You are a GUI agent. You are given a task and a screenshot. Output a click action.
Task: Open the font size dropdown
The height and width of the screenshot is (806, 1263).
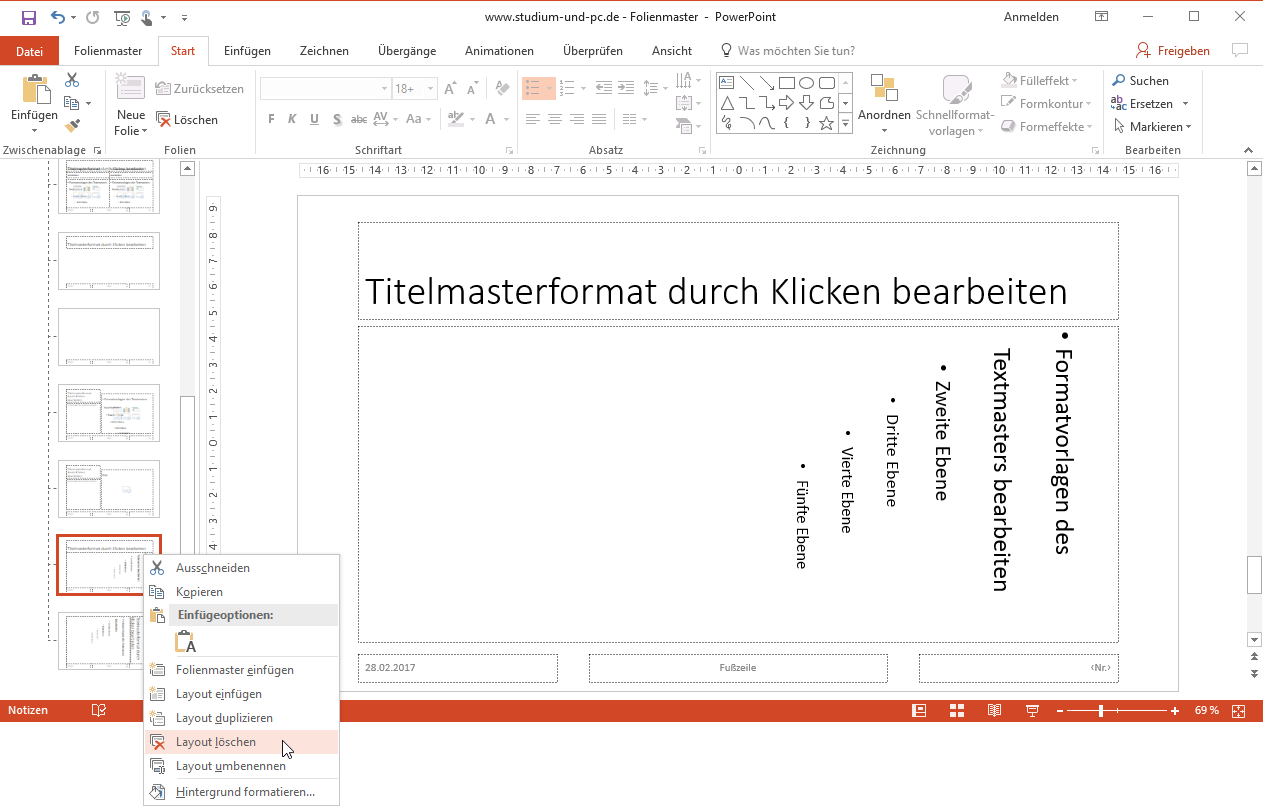pos(430,89)
